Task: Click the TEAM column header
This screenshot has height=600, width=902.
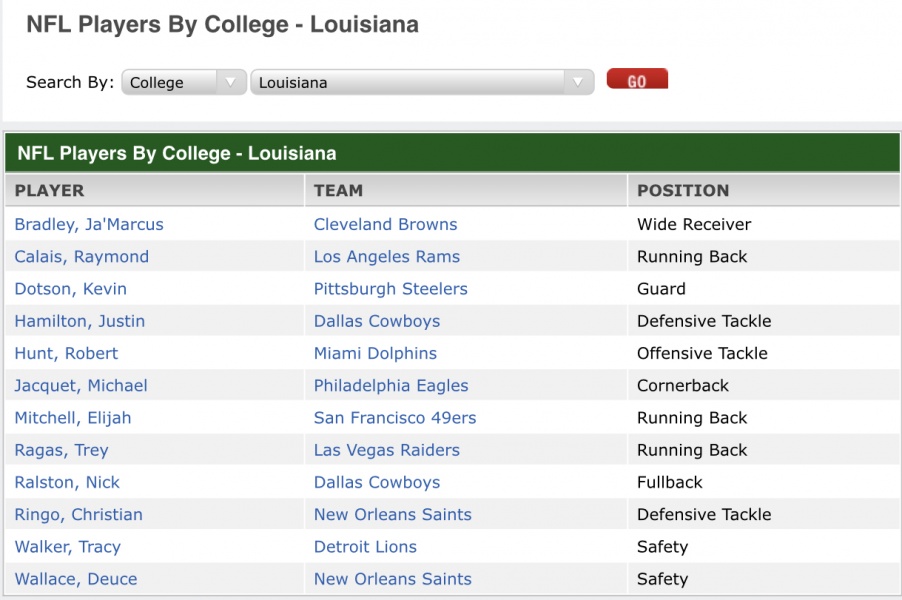Action: click(338, 190)
